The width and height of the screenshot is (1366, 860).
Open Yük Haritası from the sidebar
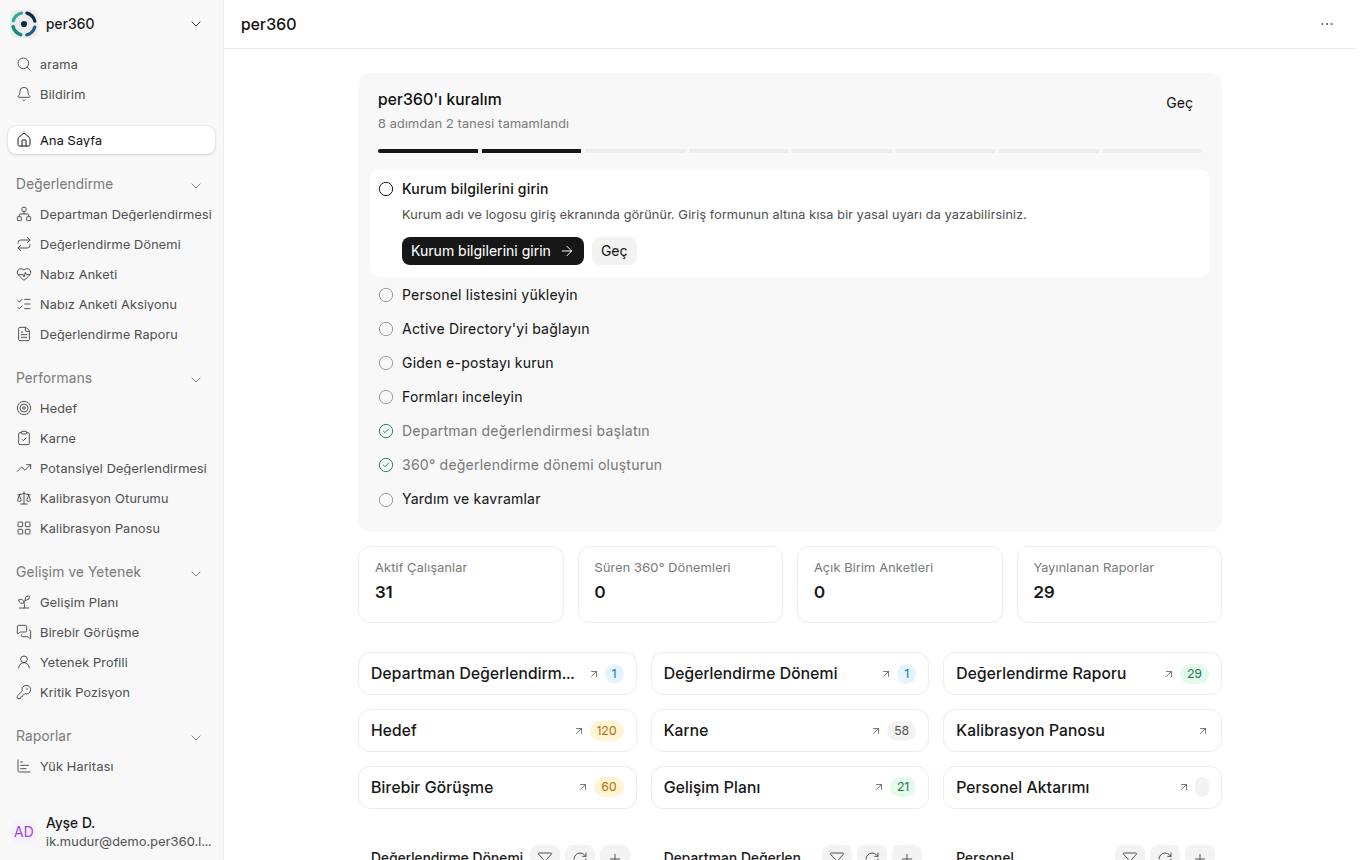(x=111, y=767)
